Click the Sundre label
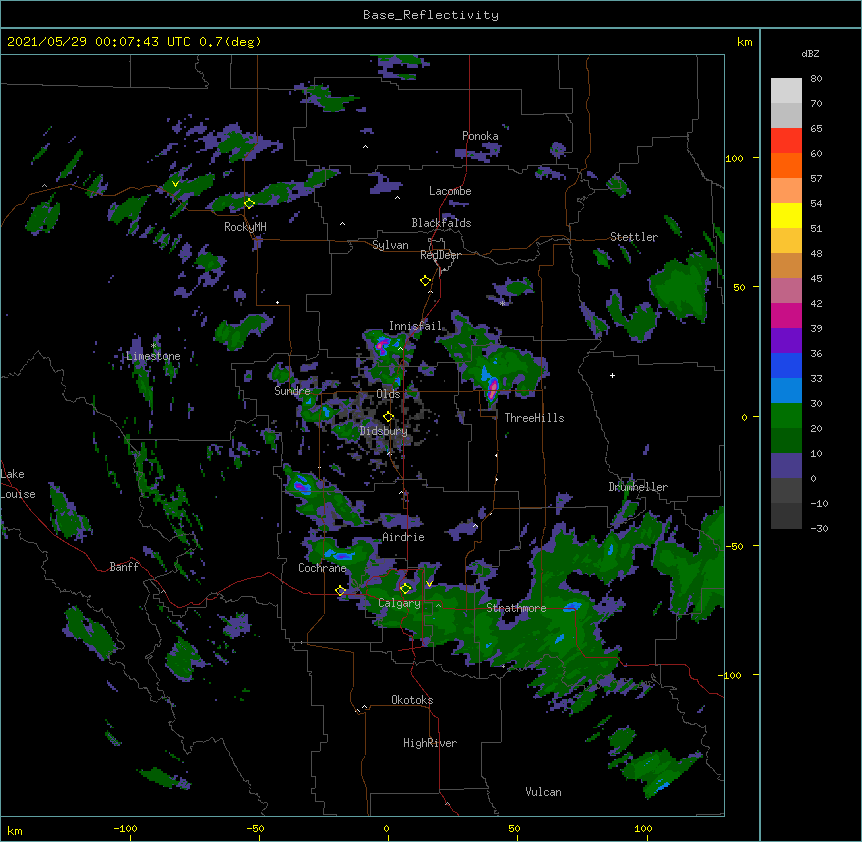This screenshot has height=842, width=862. 292,391
